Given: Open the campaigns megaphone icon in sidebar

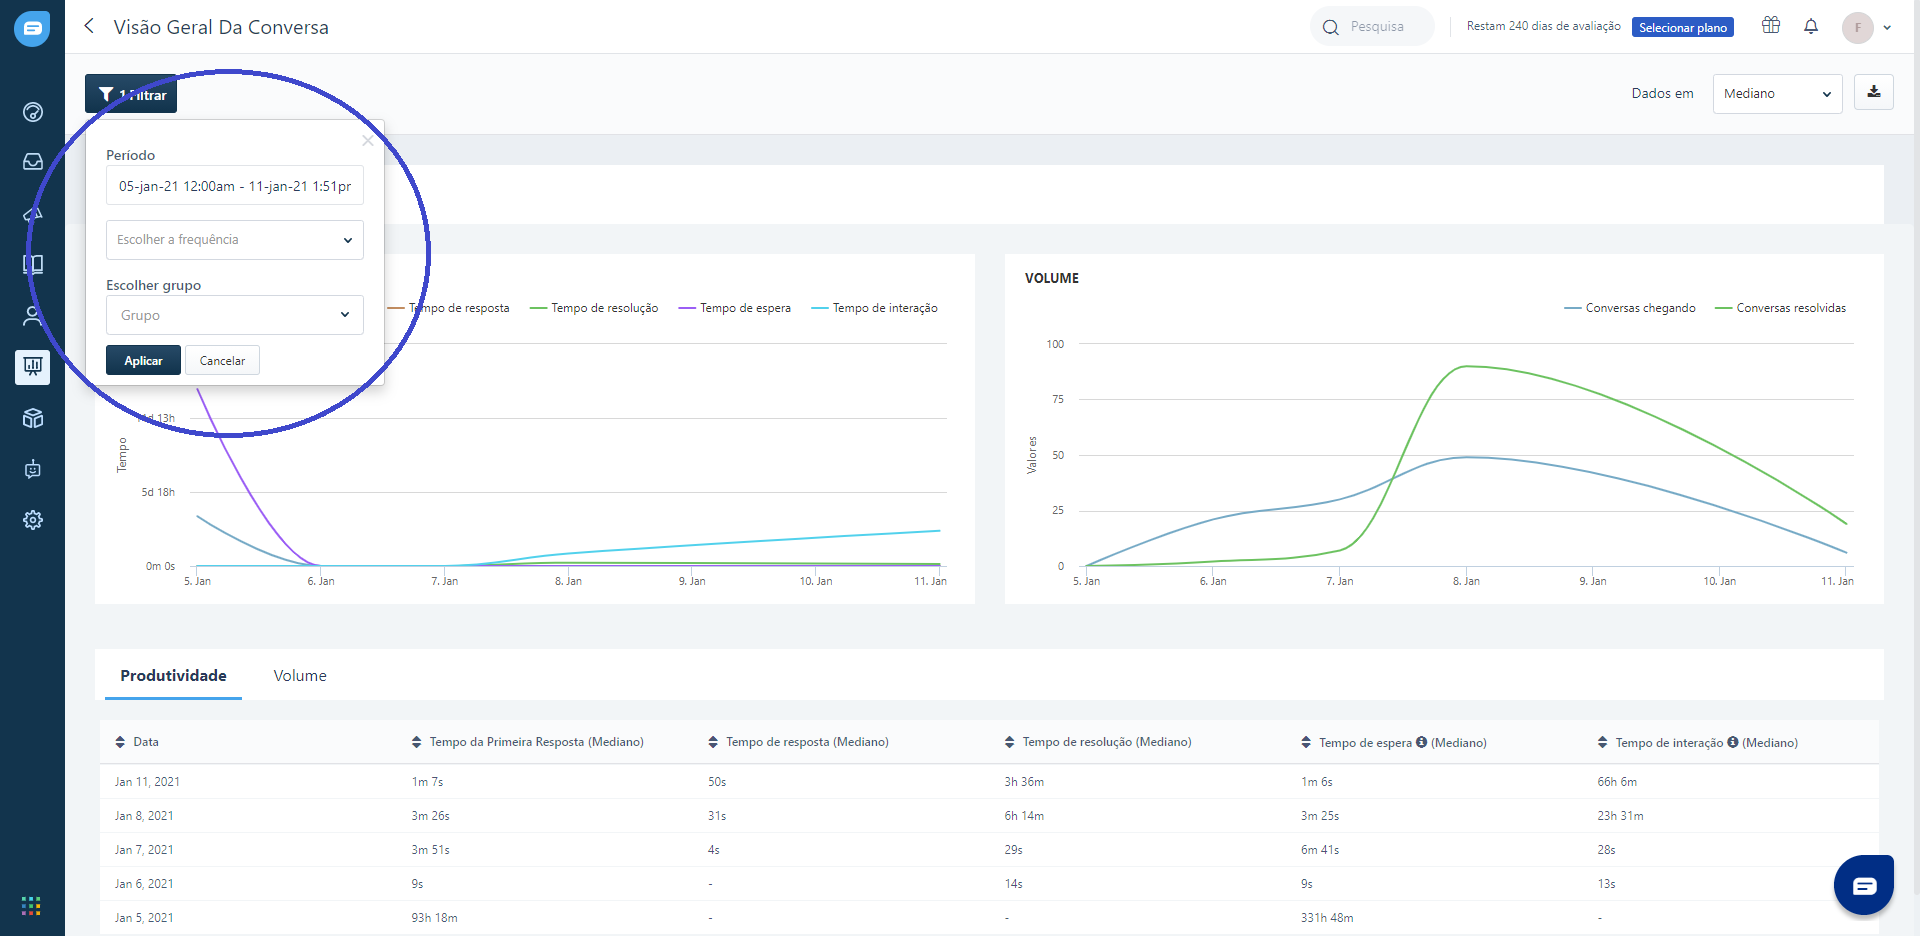Looking at the screenshot, I should click(x=33, y=214).
